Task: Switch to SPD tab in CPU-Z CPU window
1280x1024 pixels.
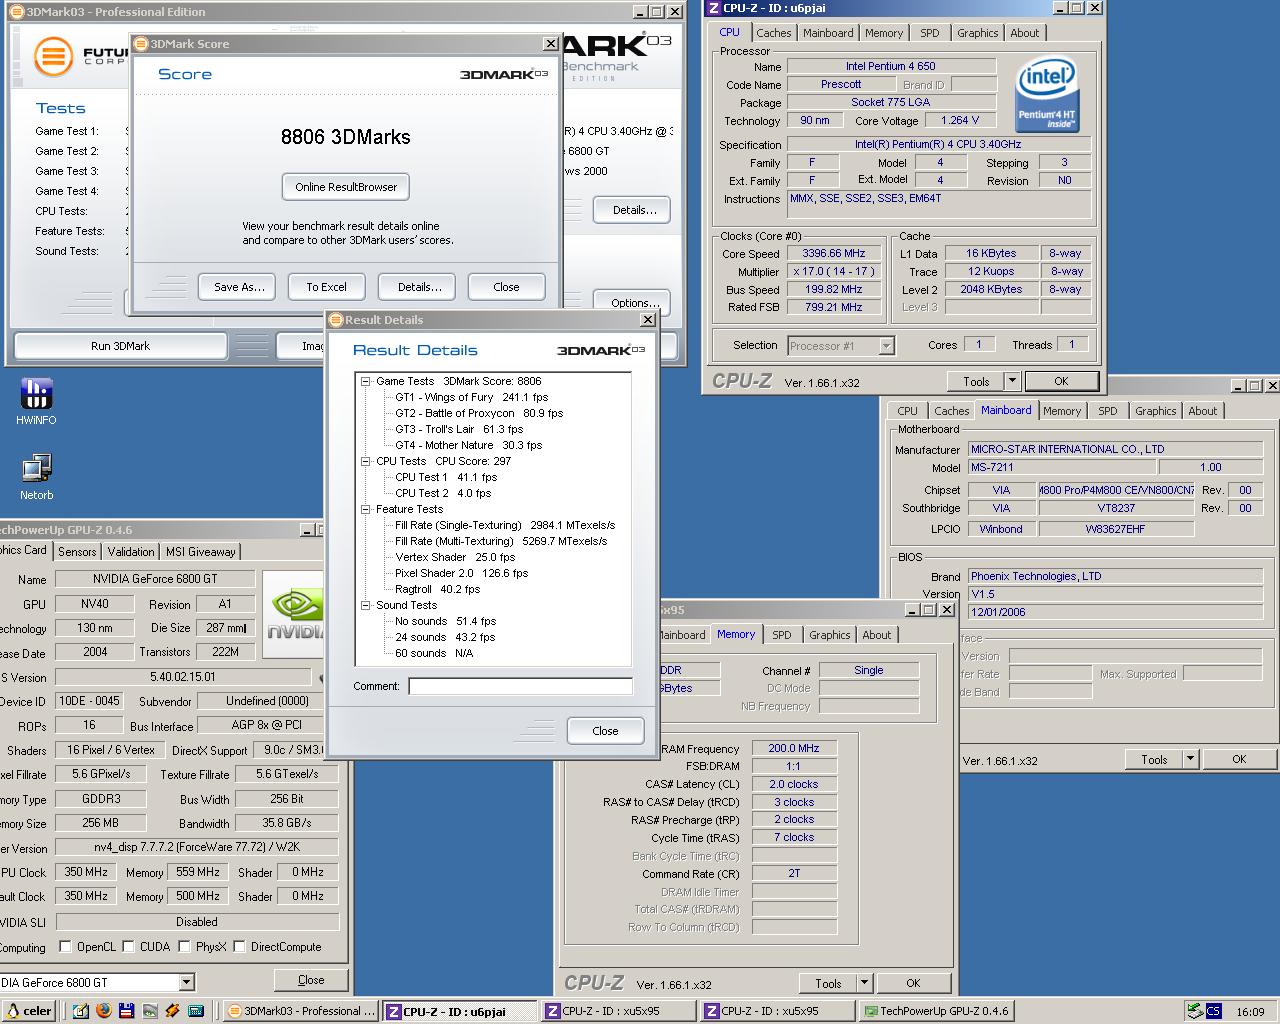Action: [x=930, y=33]
